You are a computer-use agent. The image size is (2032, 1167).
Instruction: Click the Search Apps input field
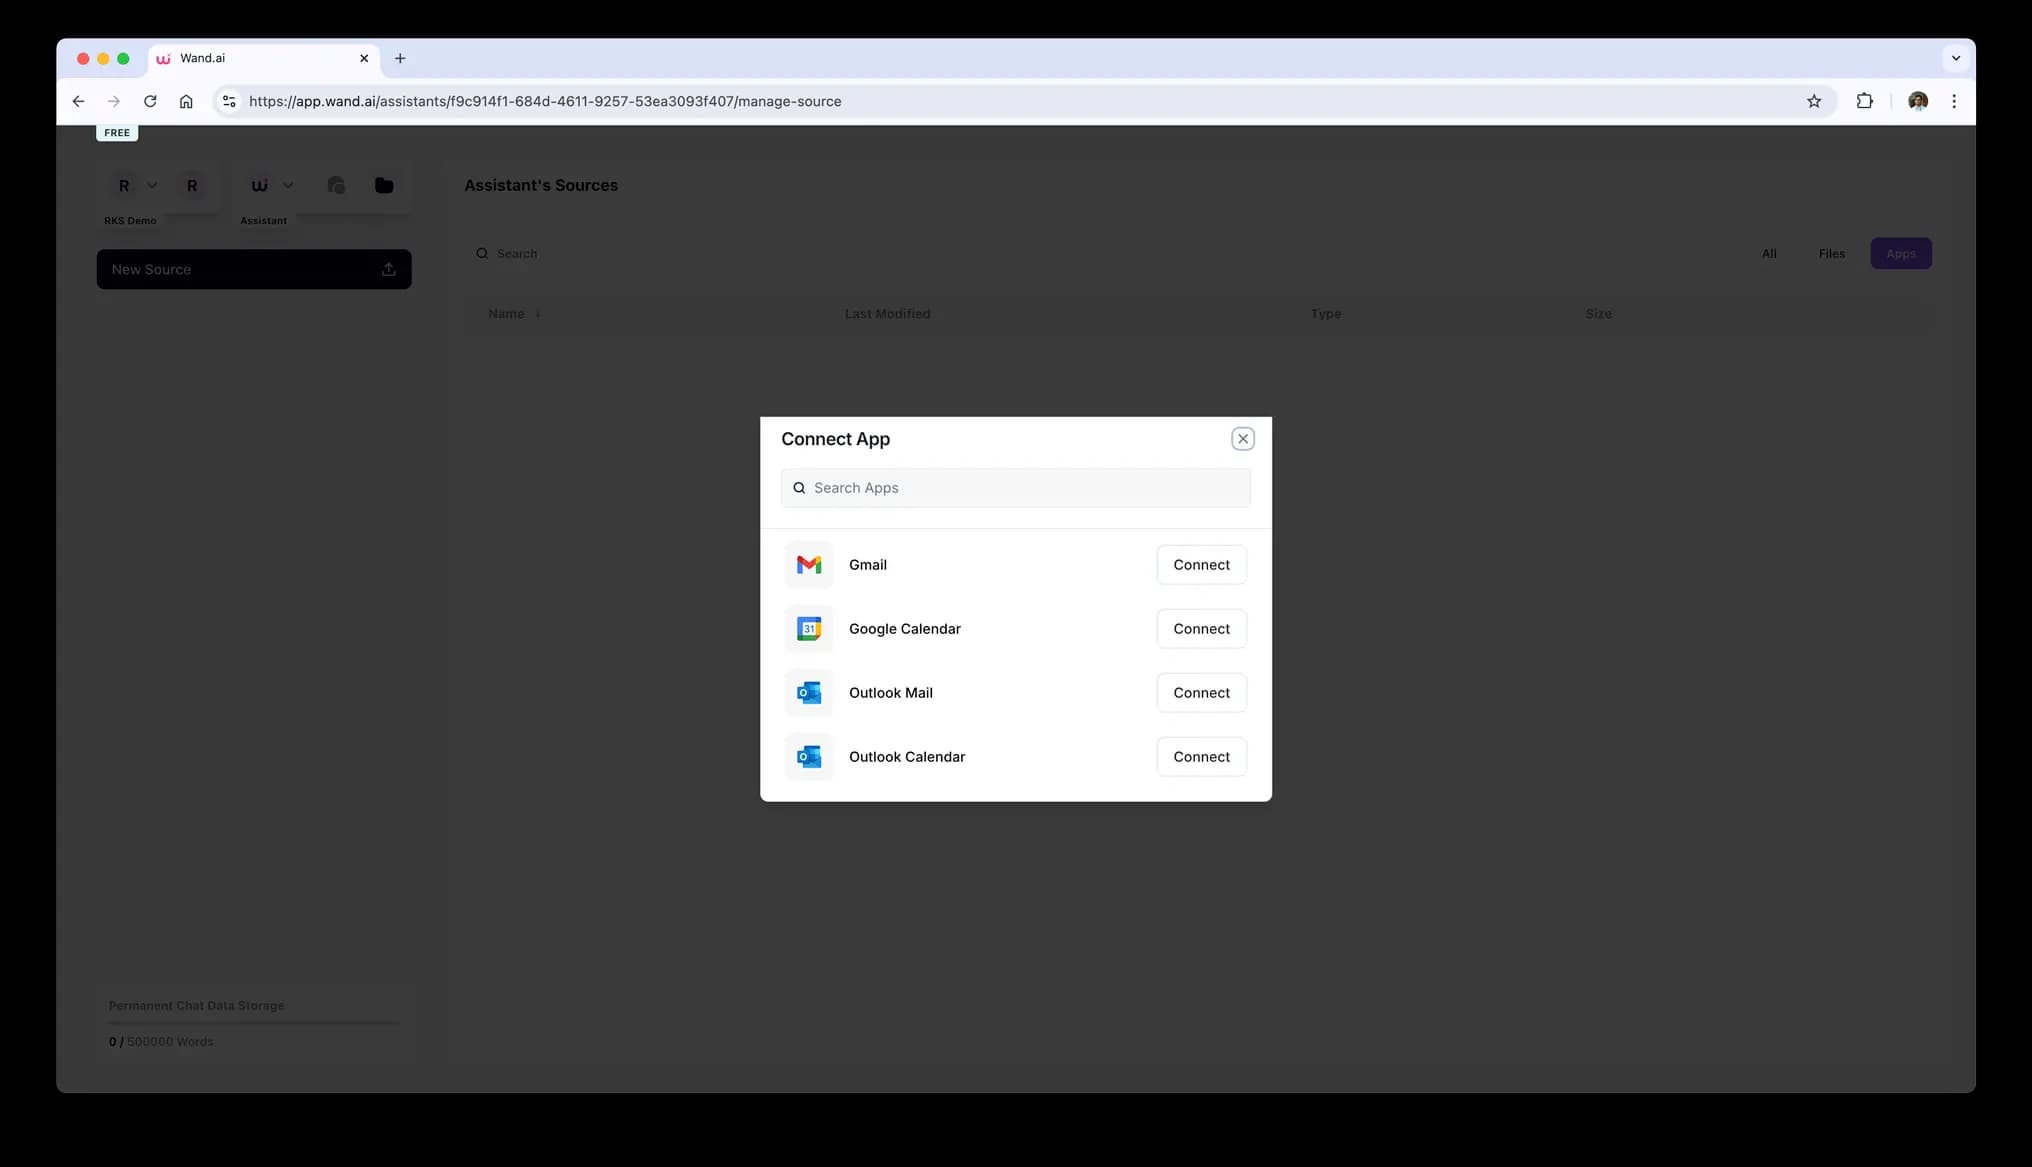click(1015, 488)
